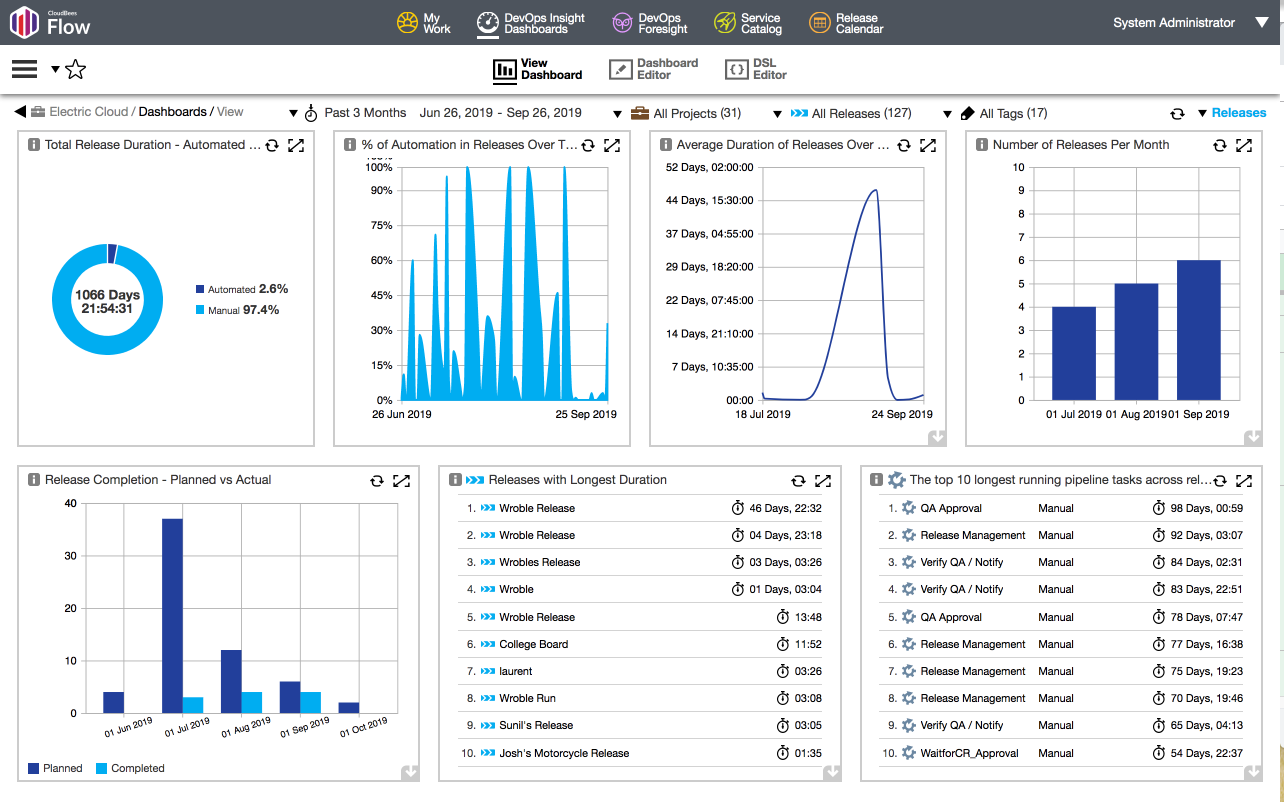Refresh the Number of Releases Per Month widget

point(1219,145)
